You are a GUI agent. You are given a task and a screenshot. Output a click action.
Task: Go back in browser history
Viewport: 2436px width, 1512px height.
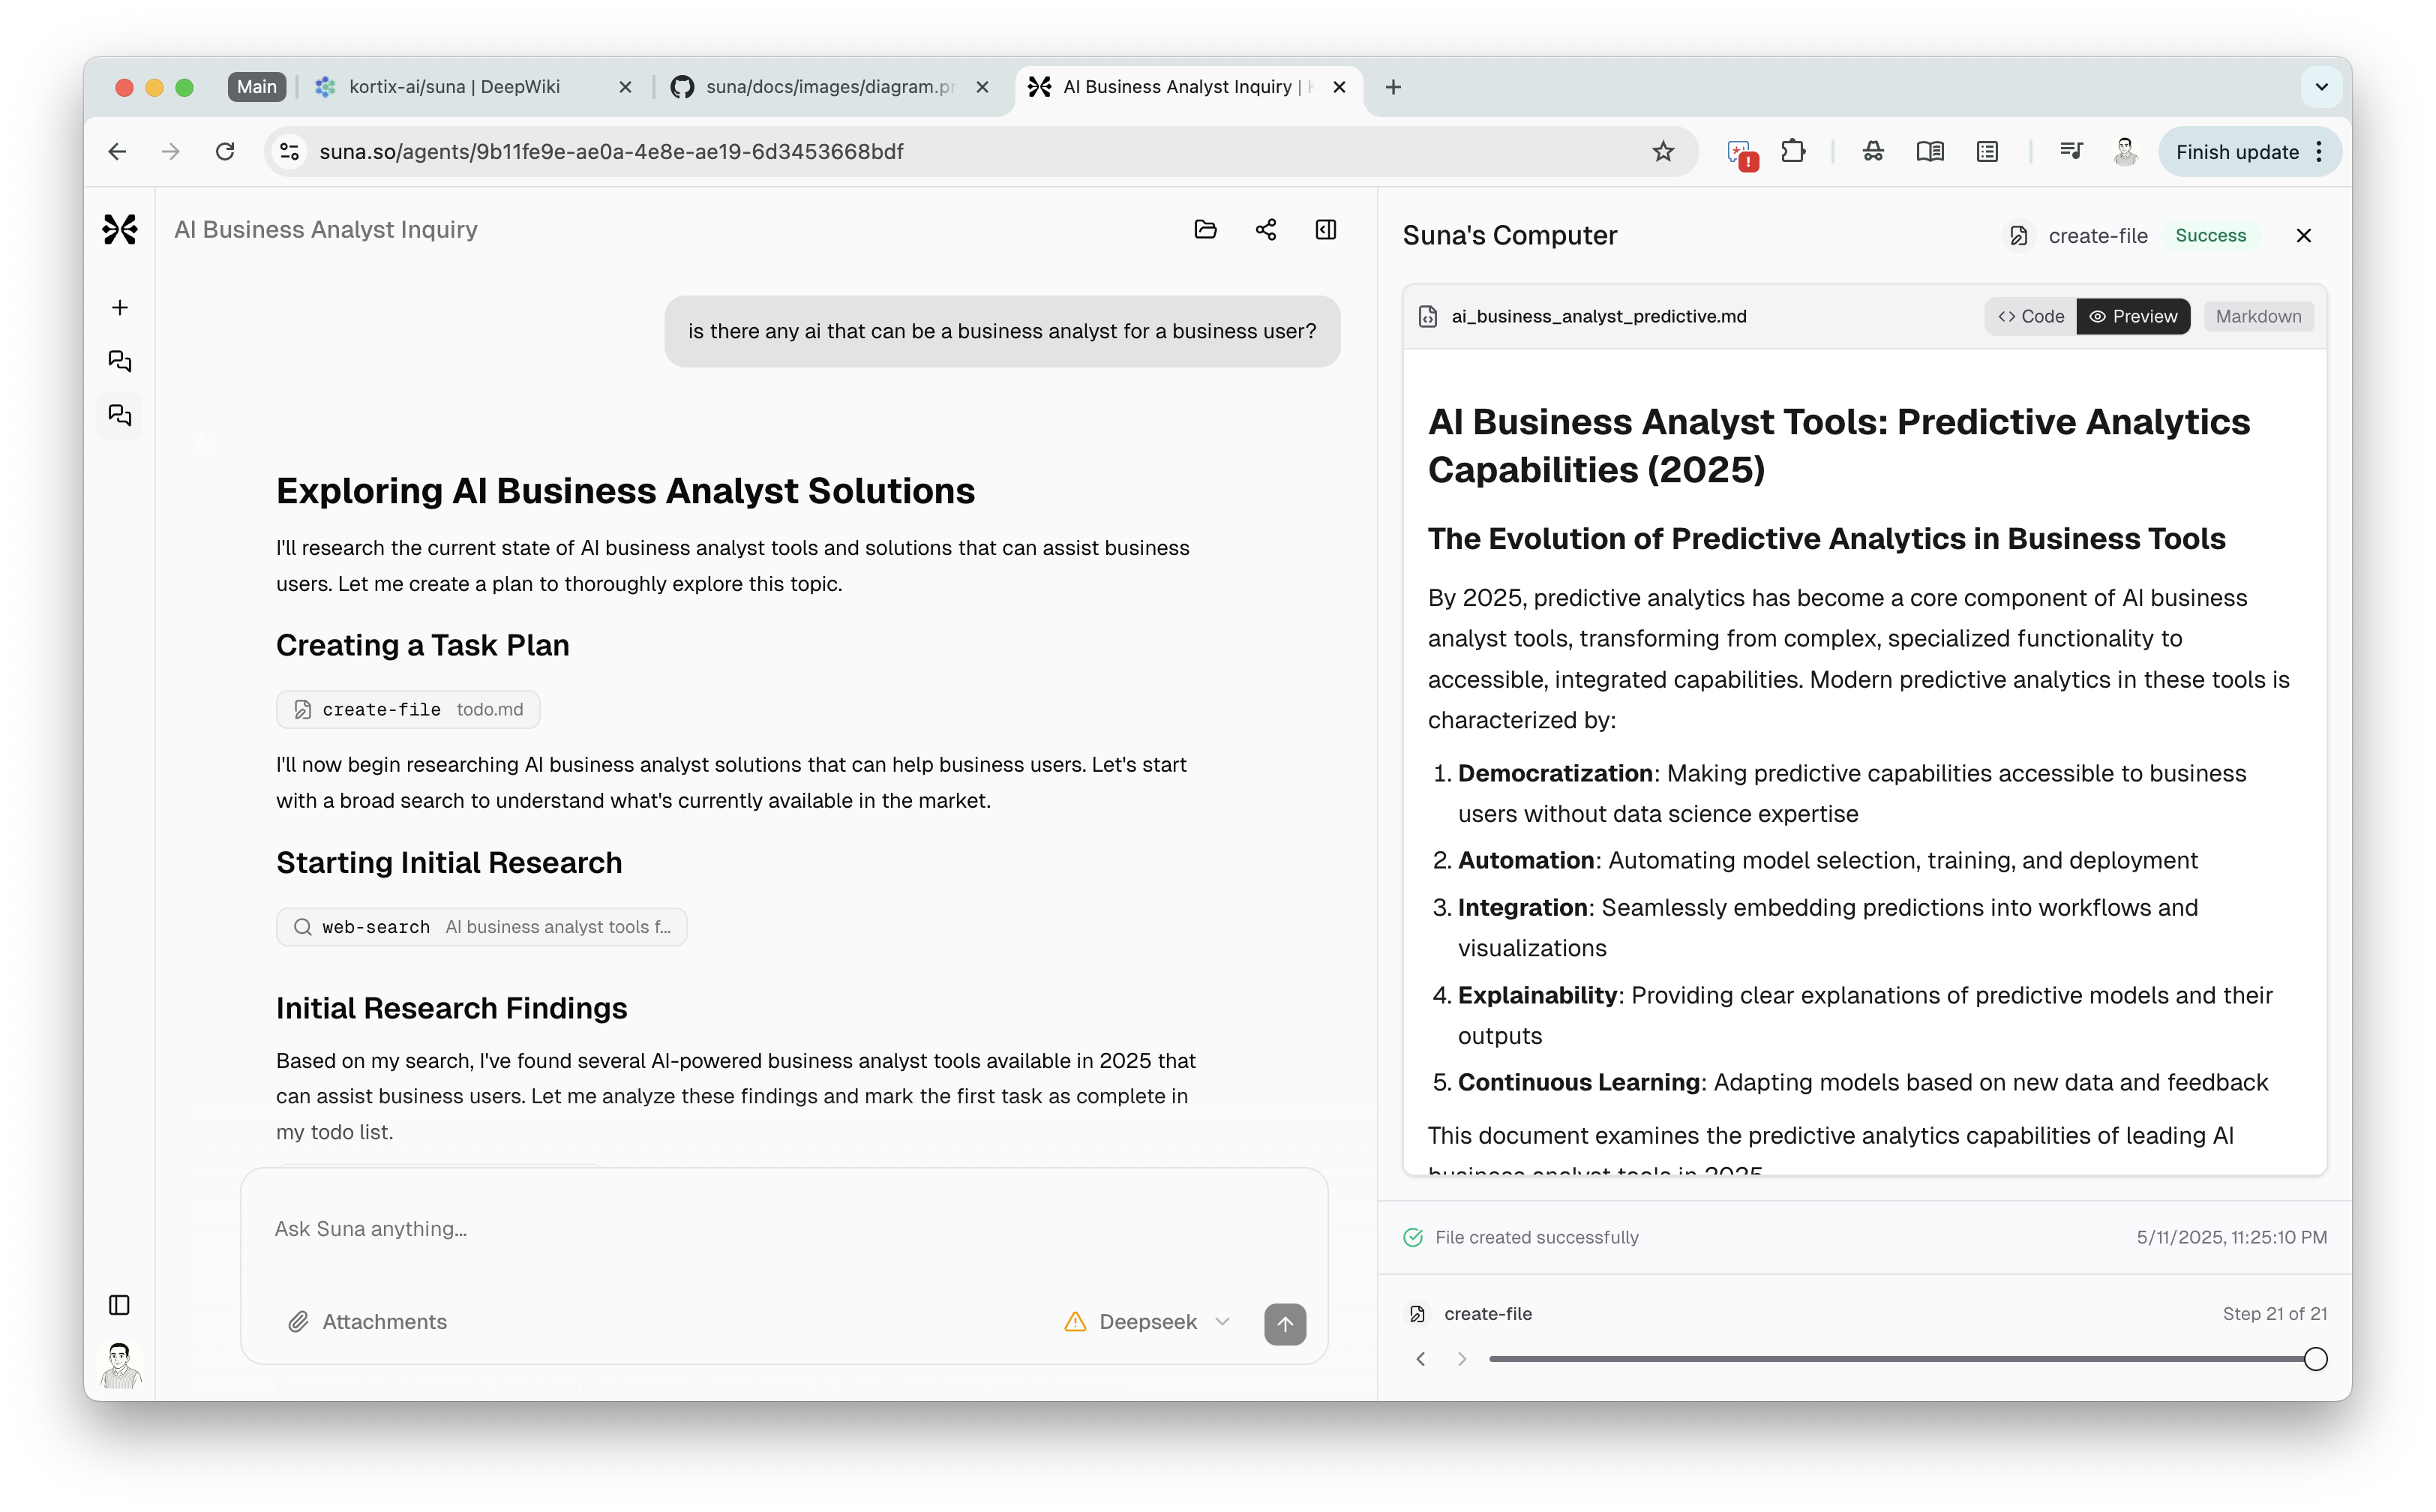click(117, 152)
